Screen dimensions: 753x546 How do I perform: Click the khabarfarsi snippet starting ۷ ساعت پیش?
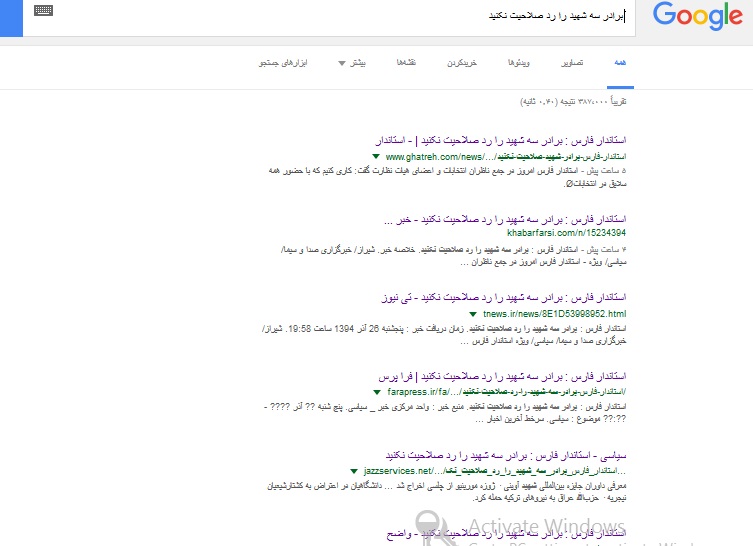pos(453,256)
